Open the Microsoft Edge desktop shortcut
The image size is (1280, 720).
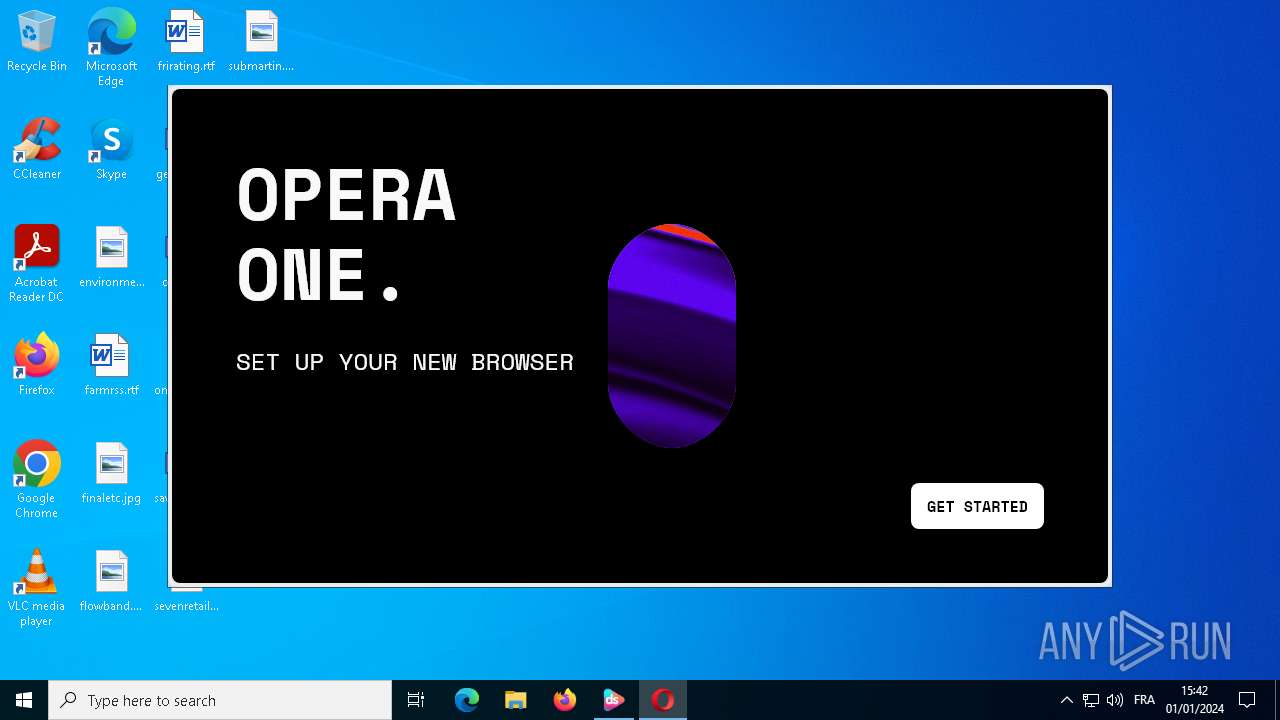(111, 48)
